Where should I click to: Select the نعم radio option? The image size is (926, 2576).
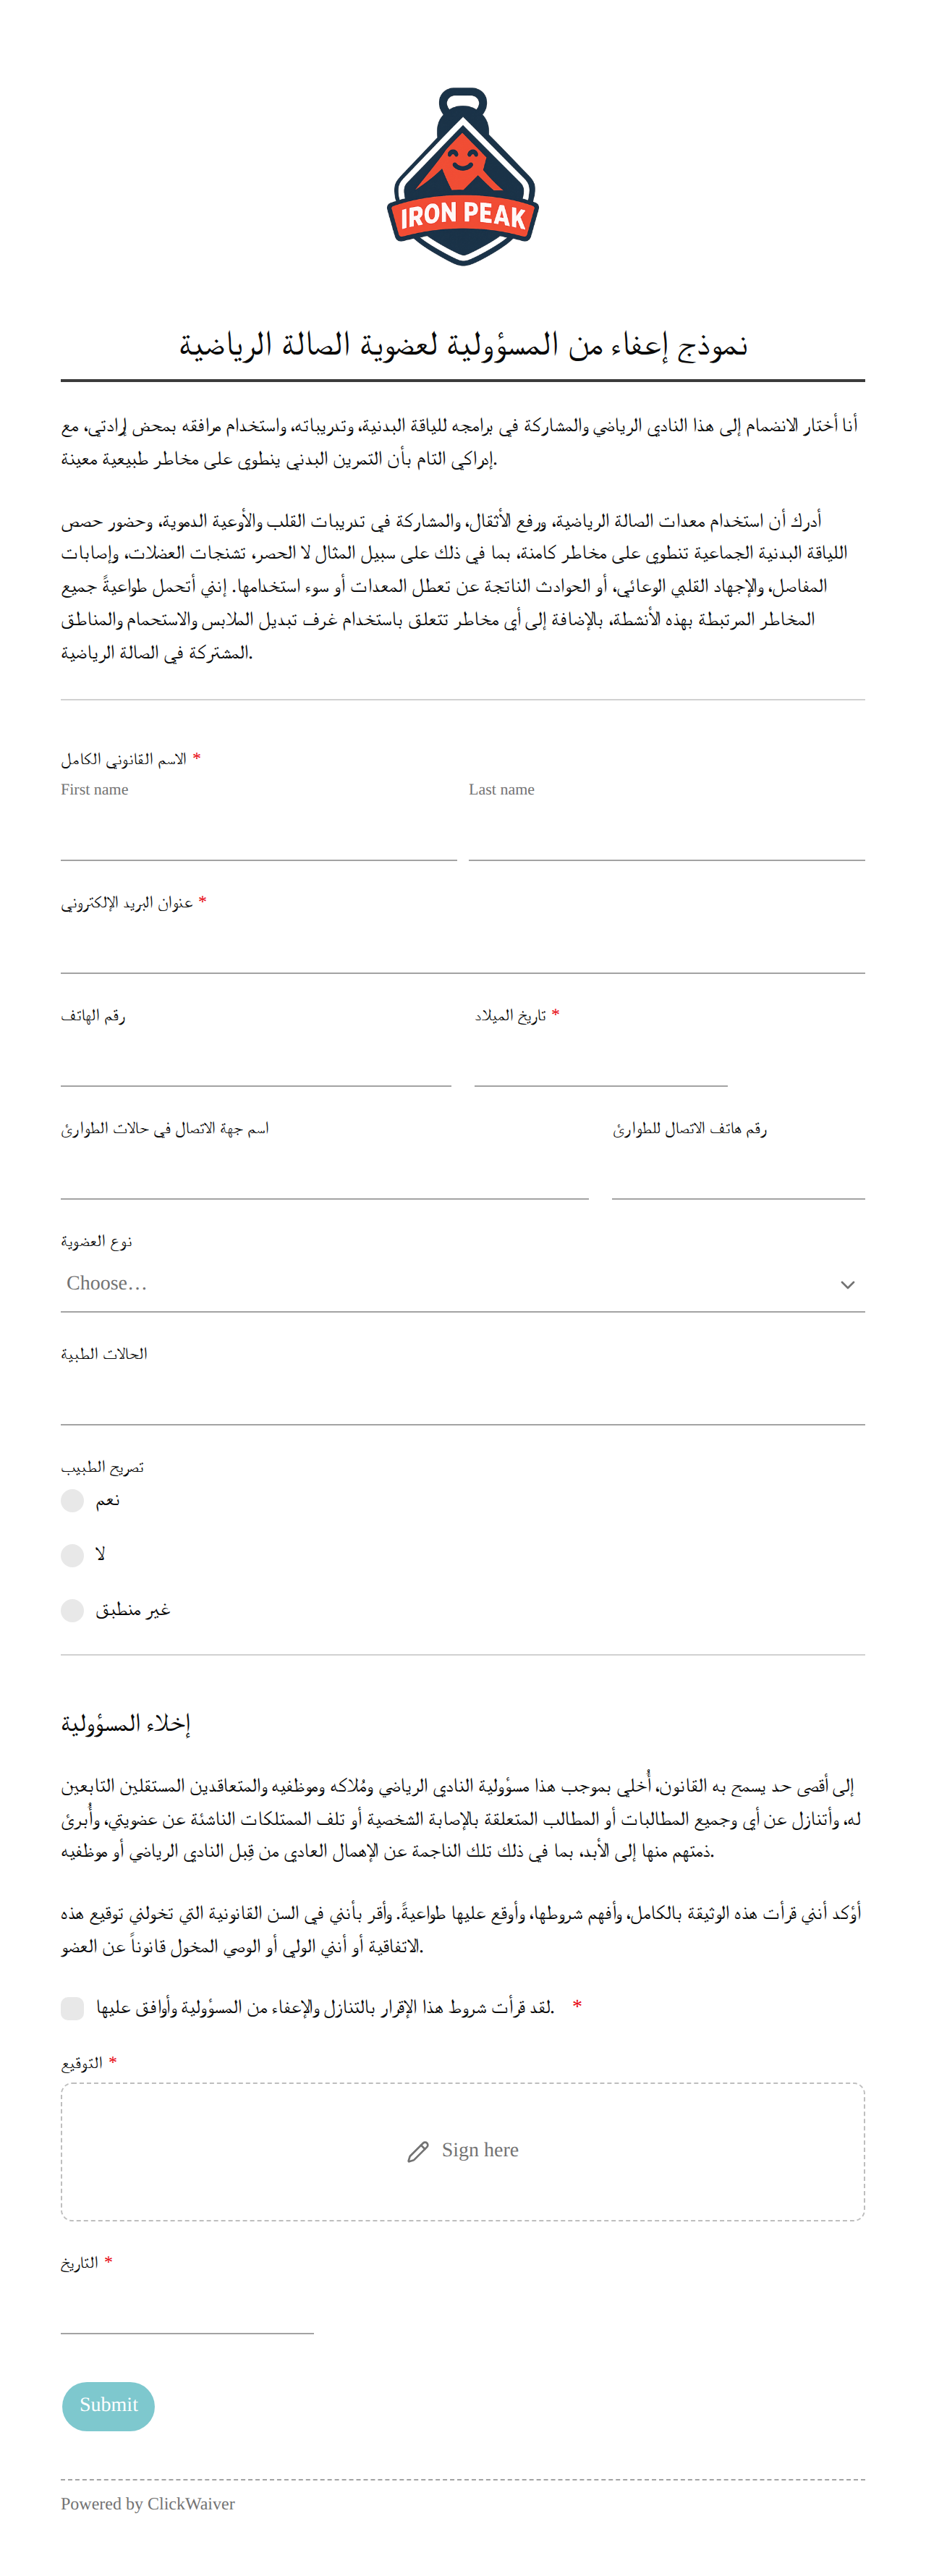pos(72,1500)
